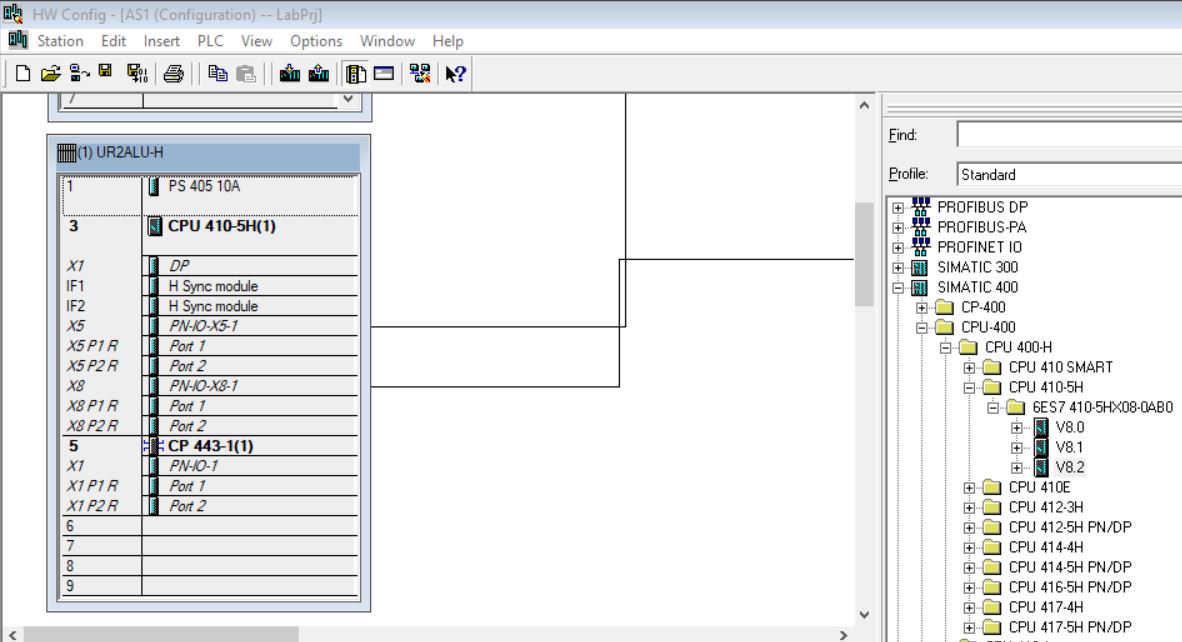1182x642 pixels.
Task: Click the PROFINET IO network icon in catalog
Action: coord(921,246)
